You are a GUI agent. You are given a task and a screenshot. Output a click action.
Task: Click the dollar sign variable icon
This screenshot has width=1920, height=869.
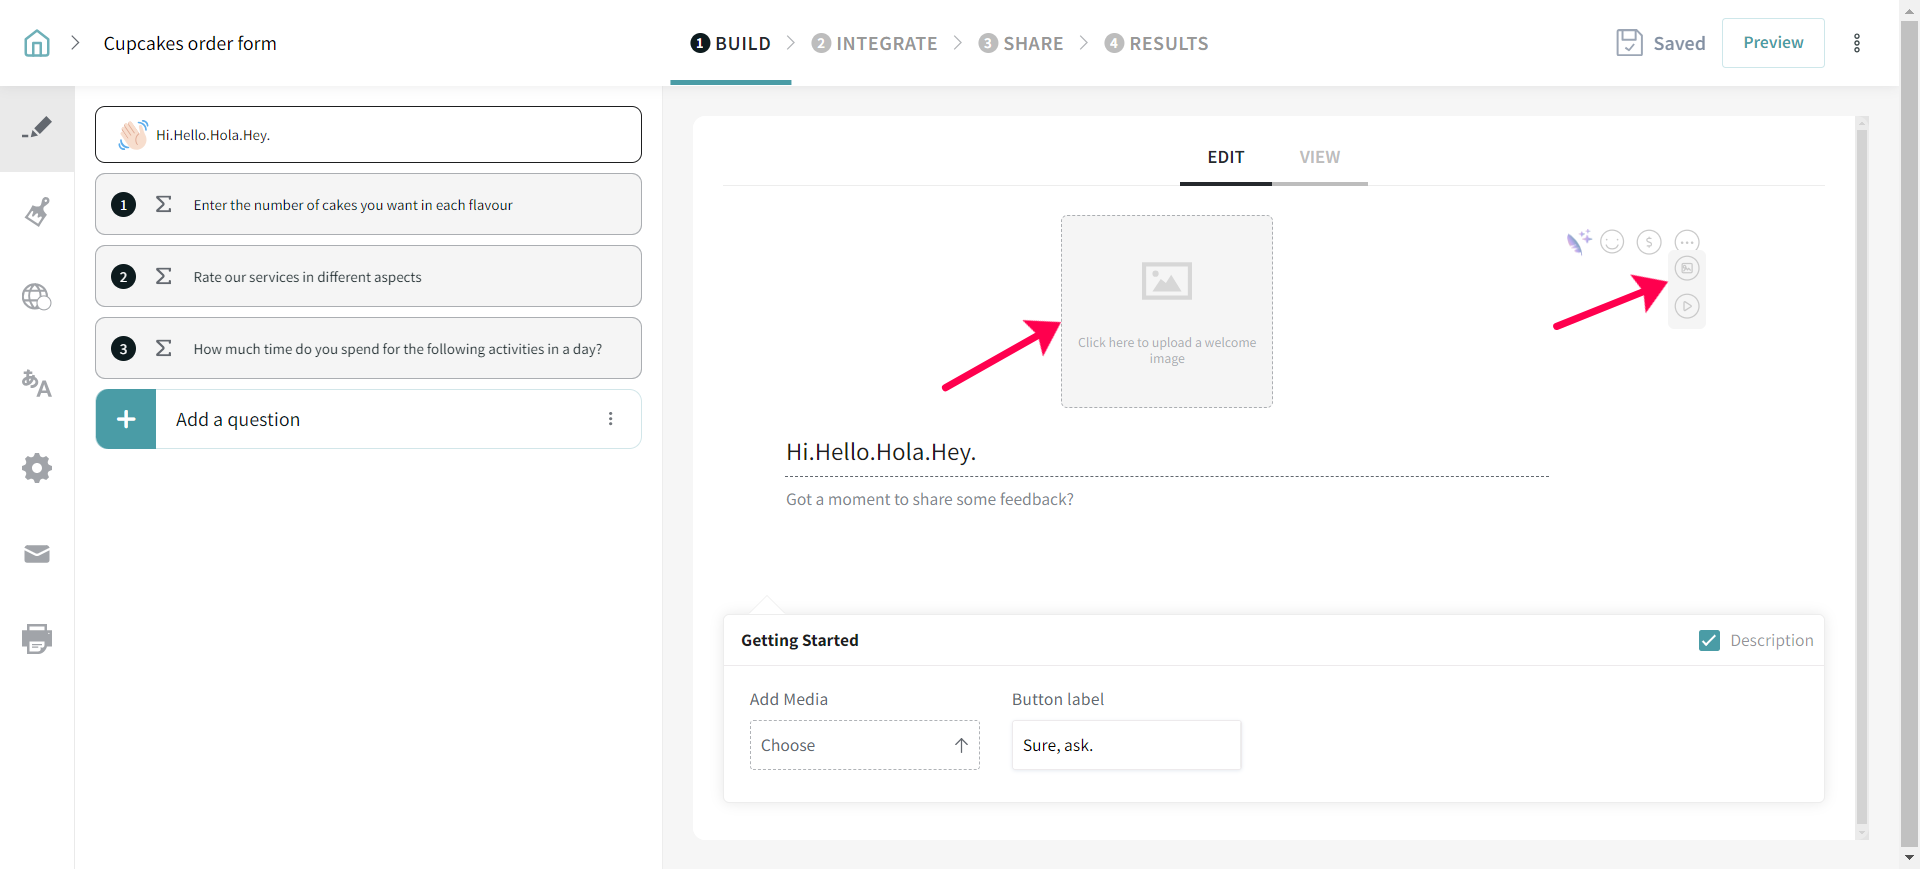click(x=1649, y=242)
